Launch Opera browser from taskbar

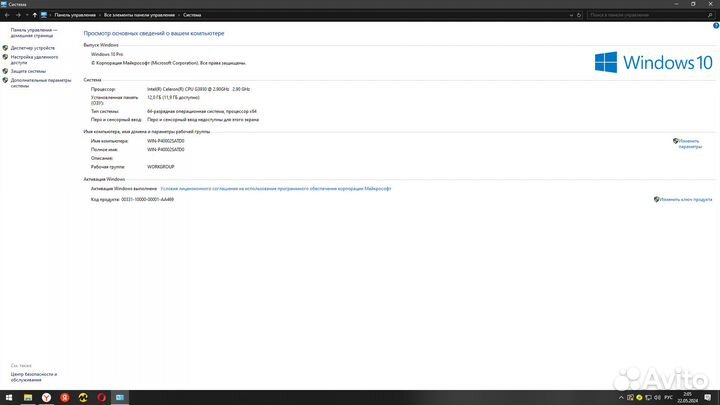coord(101,398)
